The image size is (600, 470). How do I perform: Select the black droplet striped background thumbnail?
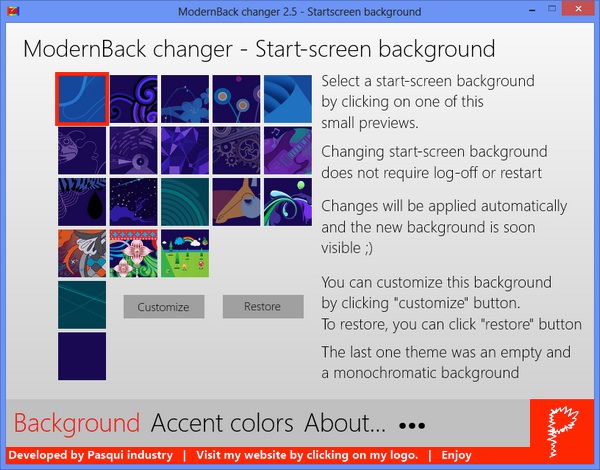click(82, 202)
